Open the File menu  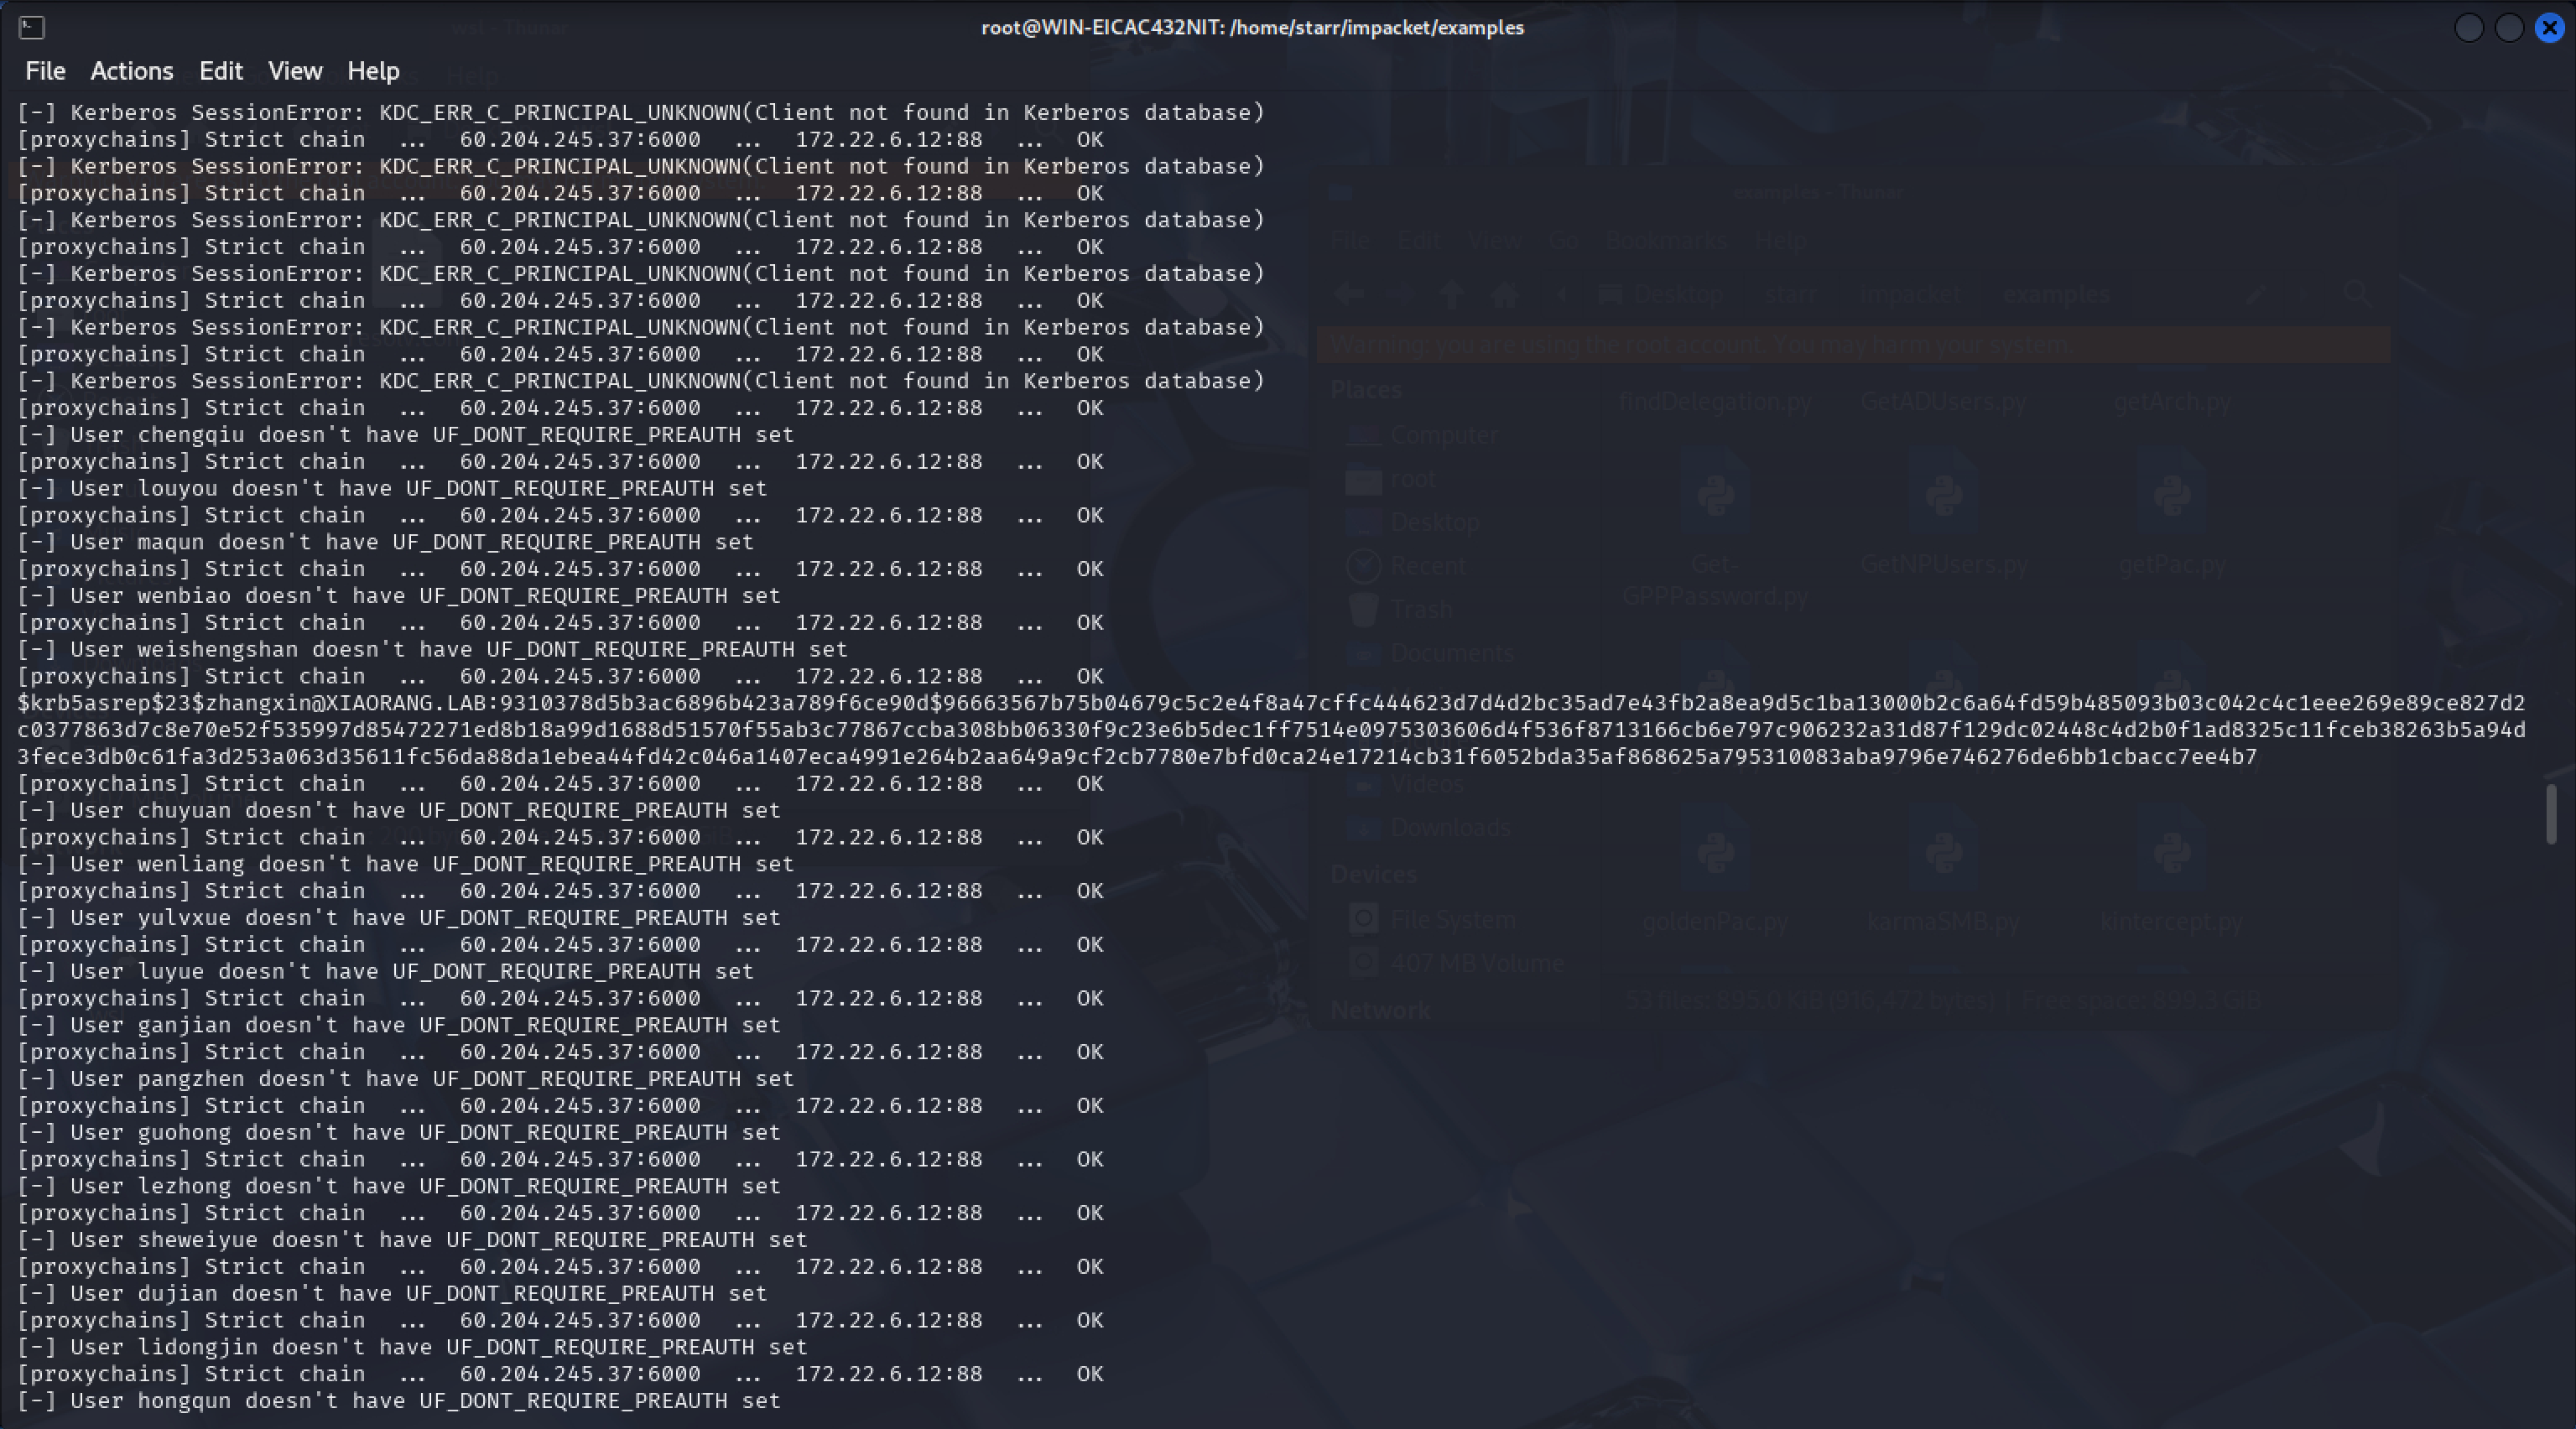click(45, 71)
